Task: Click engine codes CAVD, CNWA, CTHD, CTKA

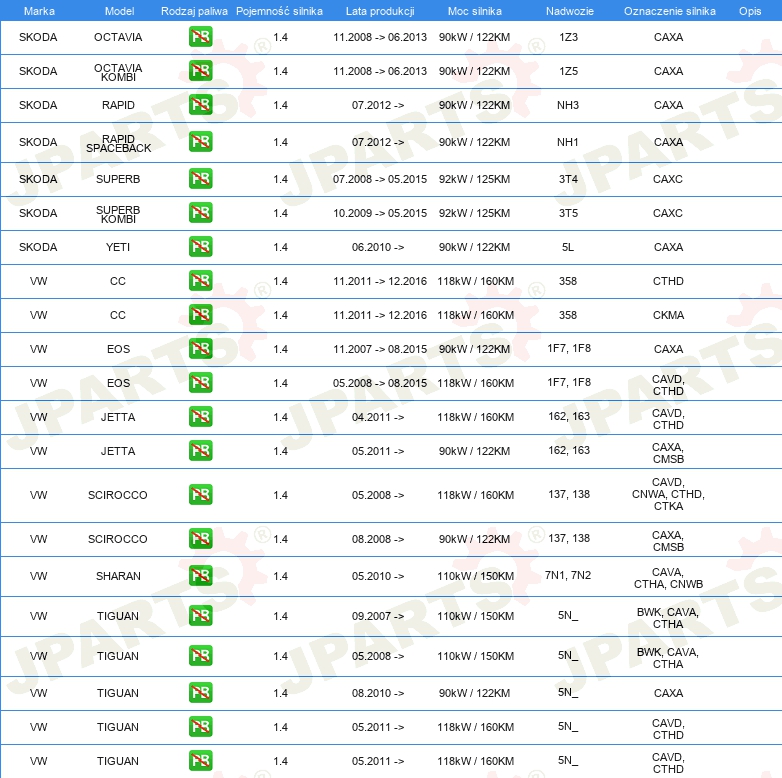Action: coord(668,494)
